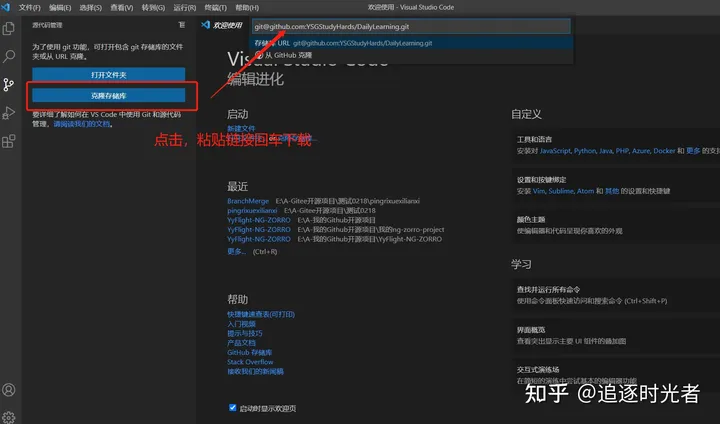
Task: Click the Azure link under 工具和语言
Action: 641,151
